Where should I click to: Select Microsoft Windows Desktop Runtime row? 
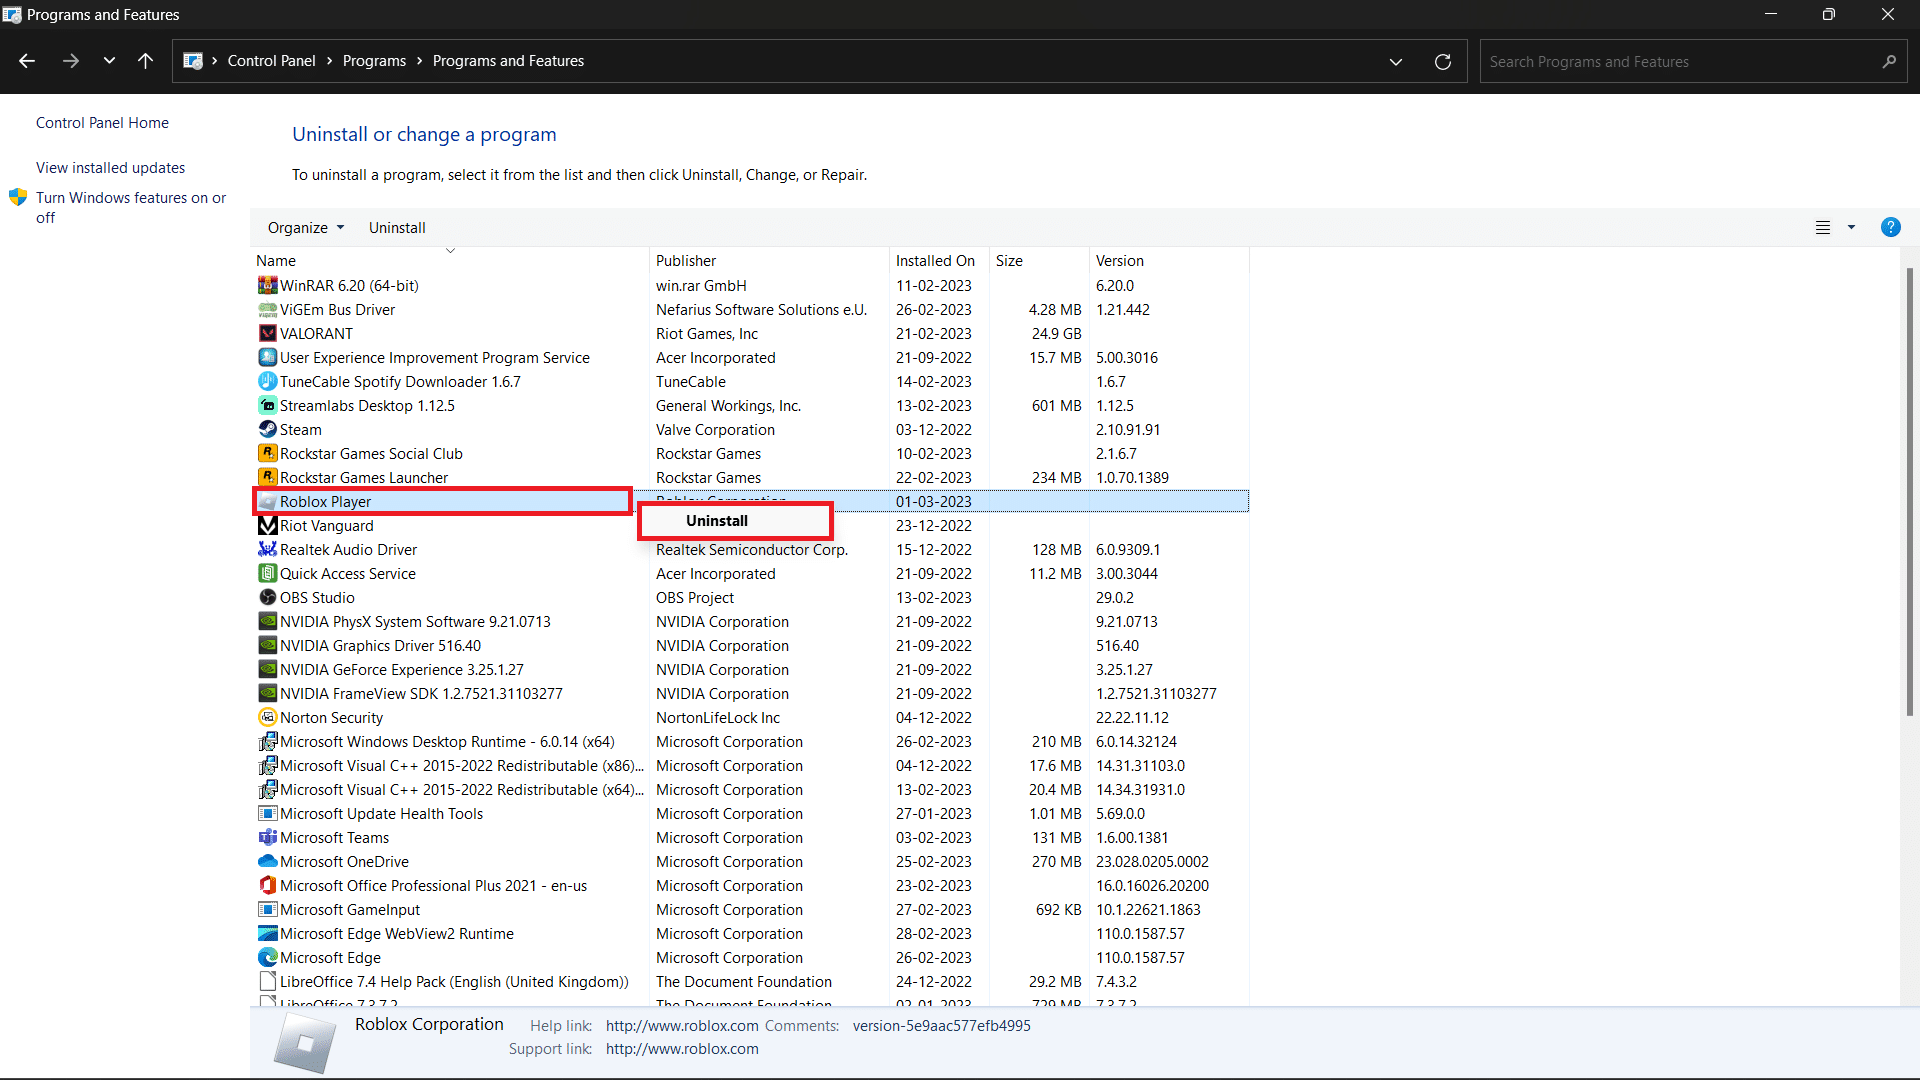click(x=751, y=742)
